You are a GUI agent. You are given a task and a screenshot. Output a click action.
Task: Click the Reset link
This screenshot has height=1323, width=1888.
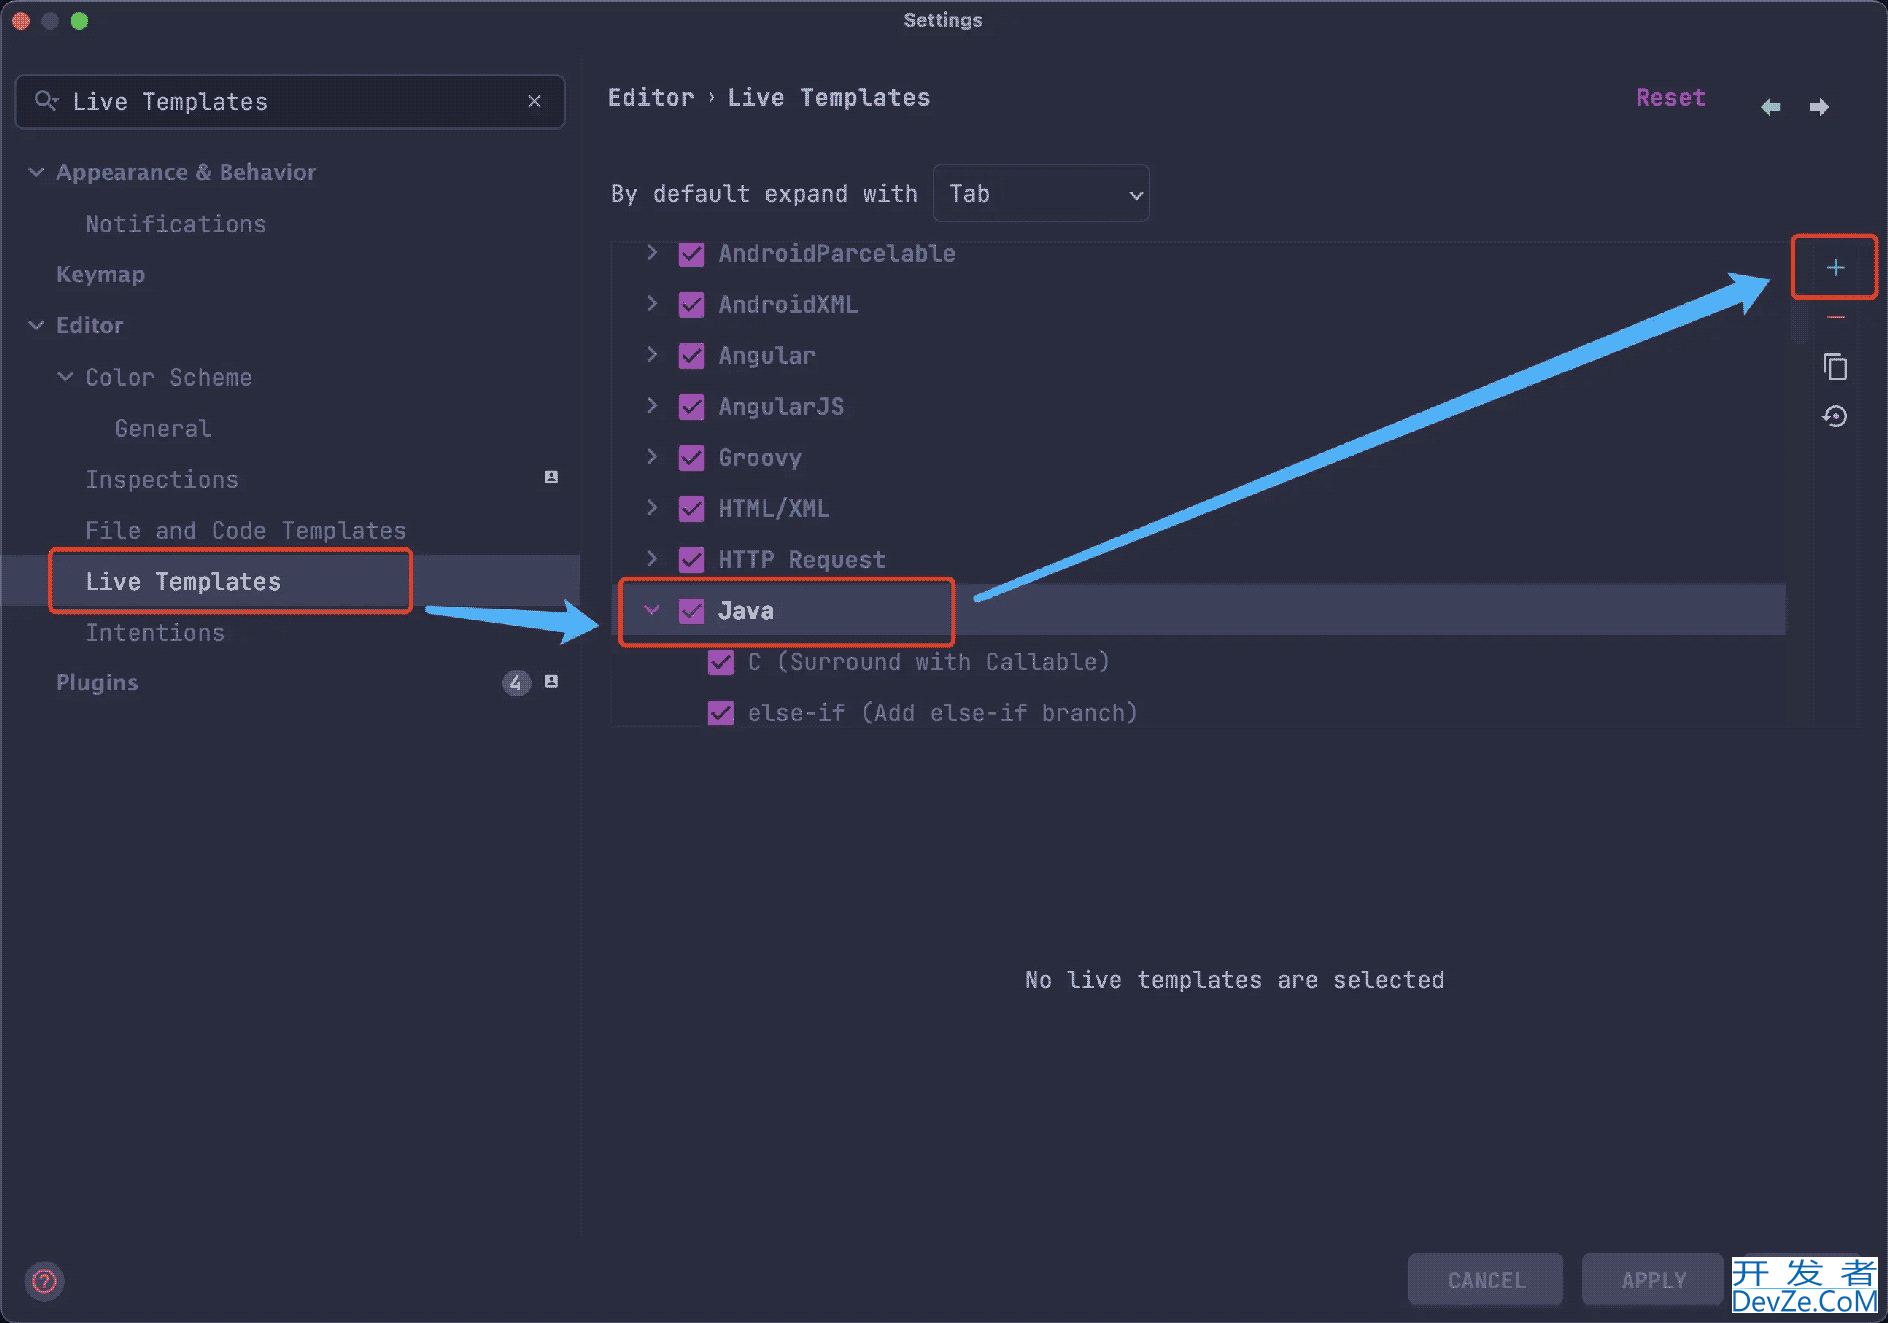[1670, 97]
